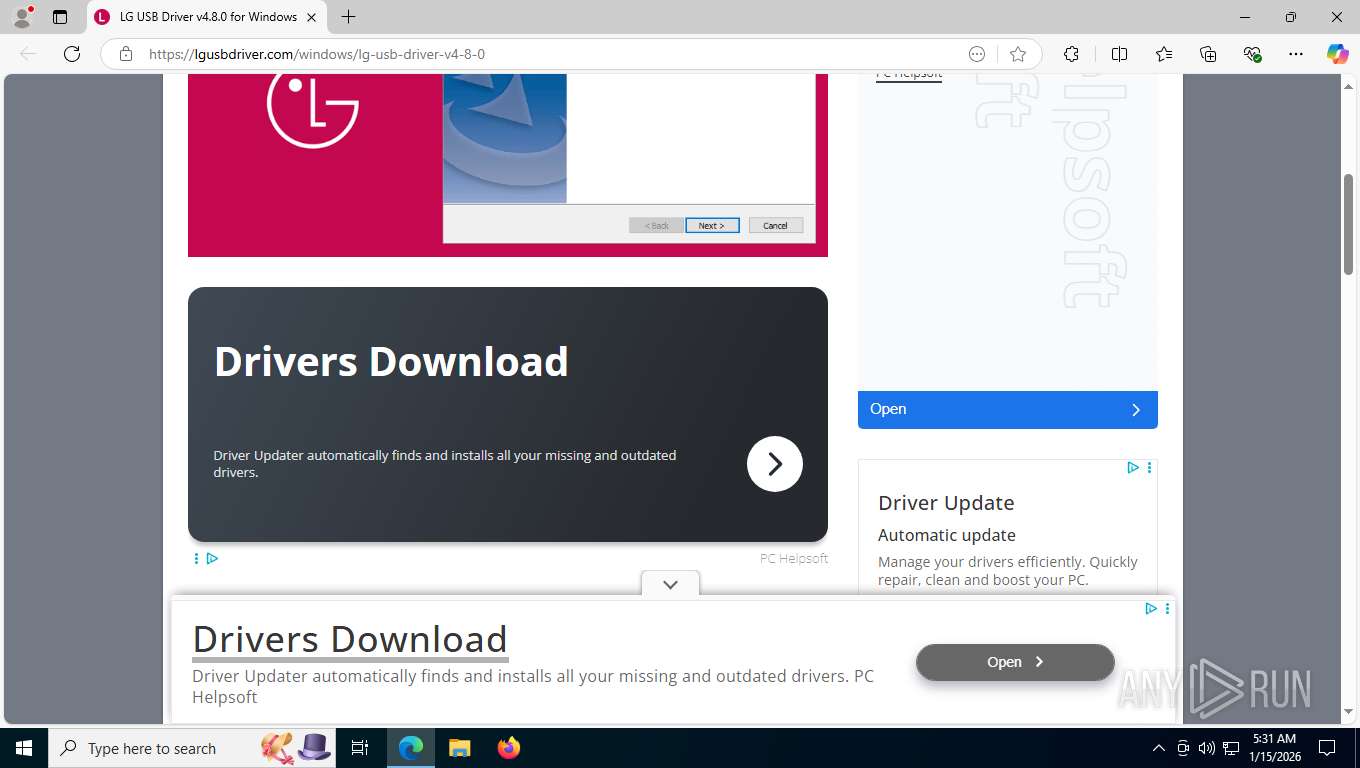Viewport: 1360px width, 768px height.
Task: Click Automatic update text in sidebar ad
Action: [x=947, y=535]
